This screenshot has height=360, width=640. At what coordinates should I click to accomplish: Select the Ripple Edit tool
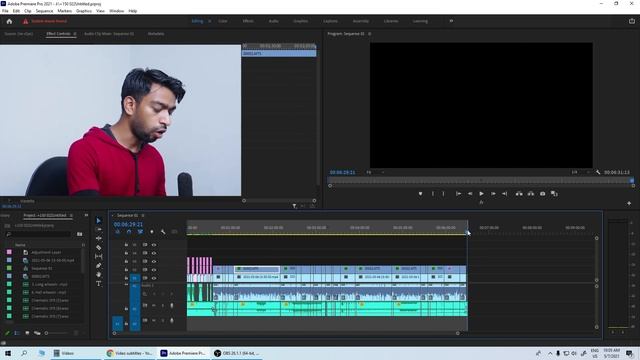click(x=98, y=238)
